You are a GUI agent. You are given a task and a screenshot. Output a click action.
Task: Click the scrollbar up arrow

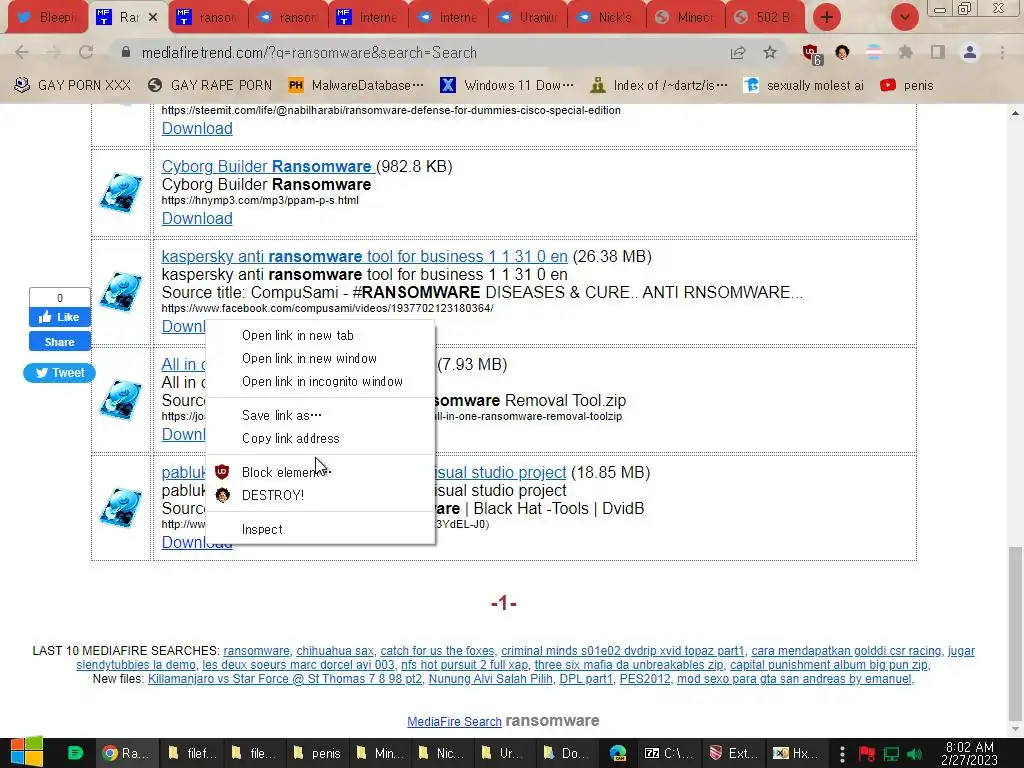tap(1015, 113)
